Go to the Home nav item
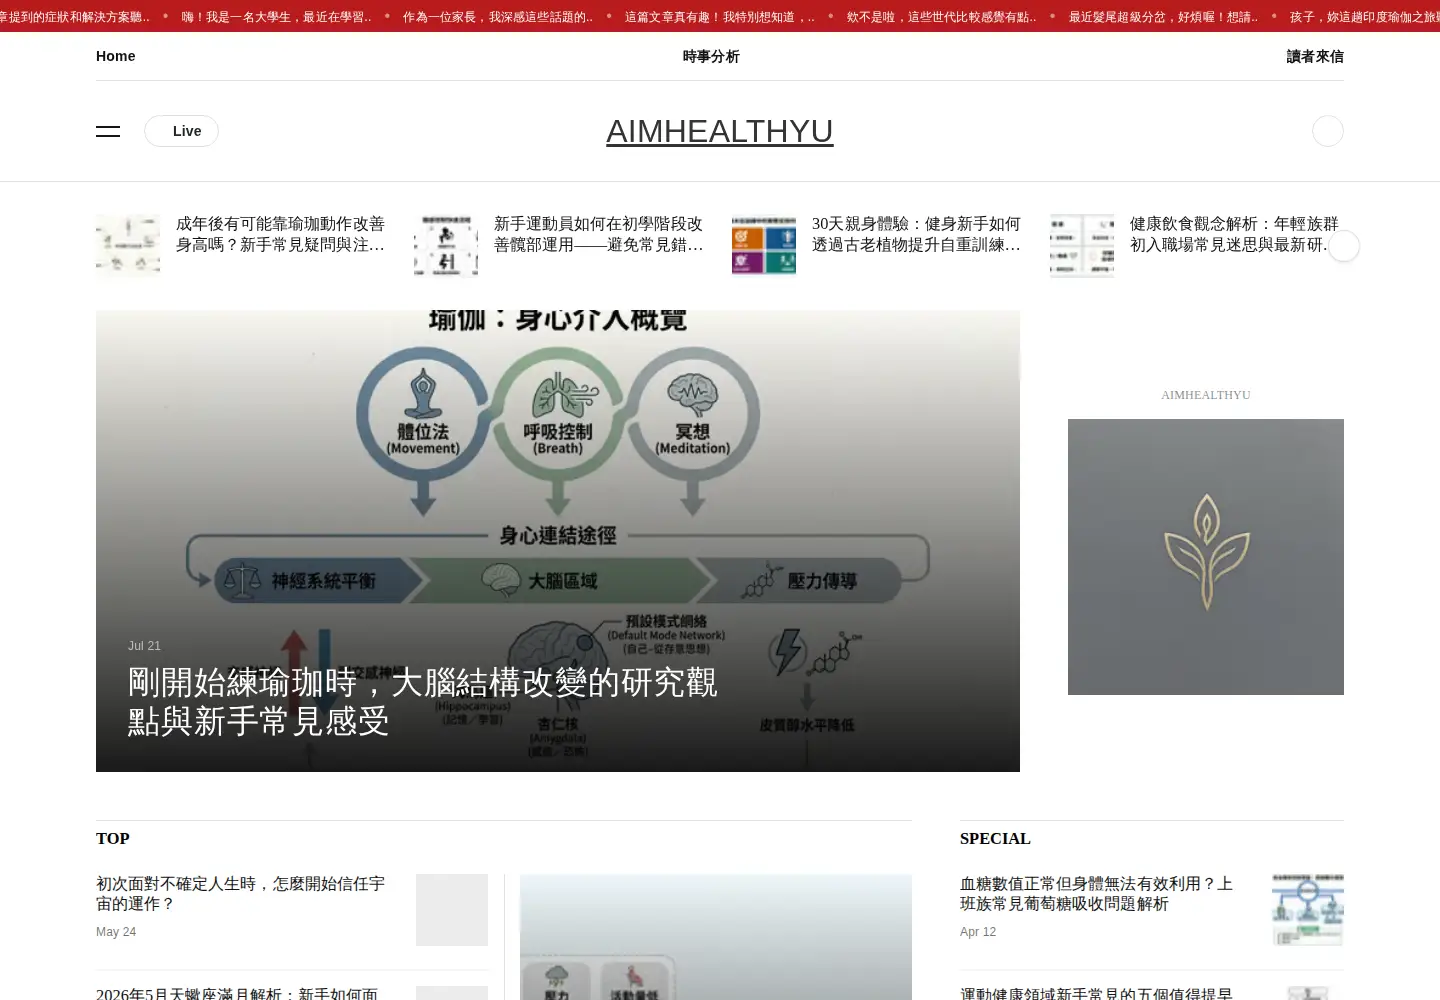This screenshot has height=1000, width=1440. tap(116, 56)
